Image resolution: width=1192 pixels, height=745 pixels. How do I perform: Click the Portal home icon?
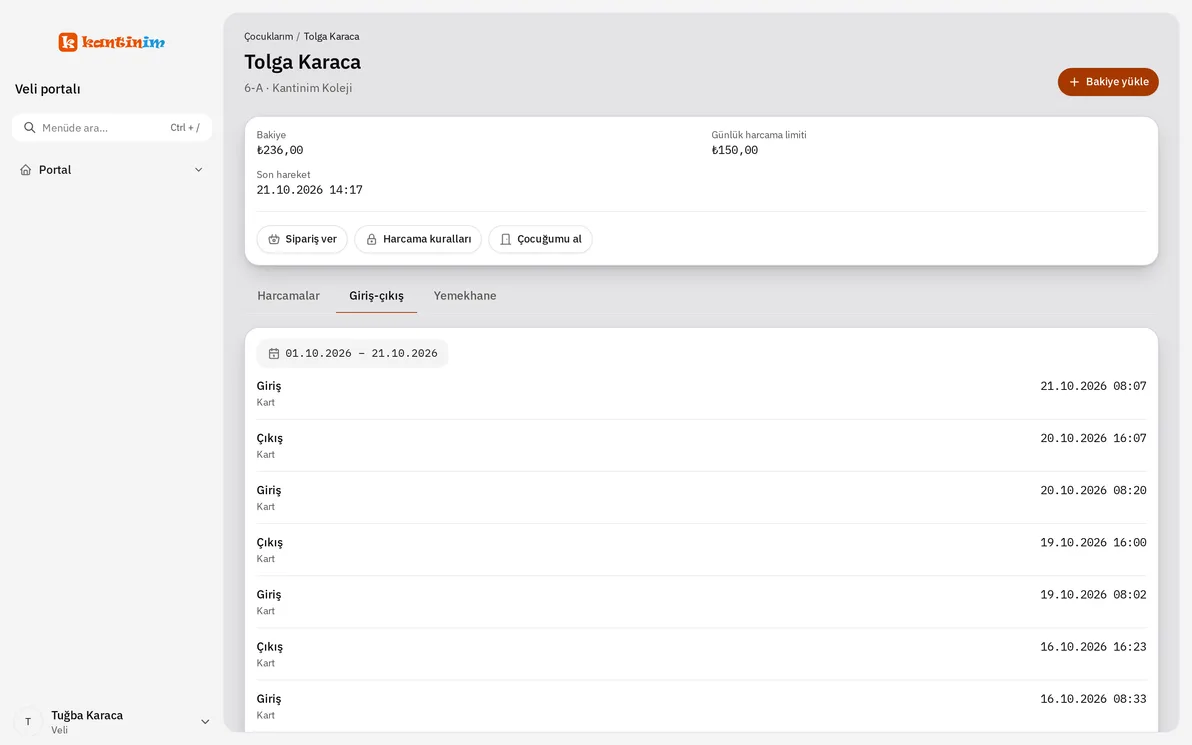[26, 170]
